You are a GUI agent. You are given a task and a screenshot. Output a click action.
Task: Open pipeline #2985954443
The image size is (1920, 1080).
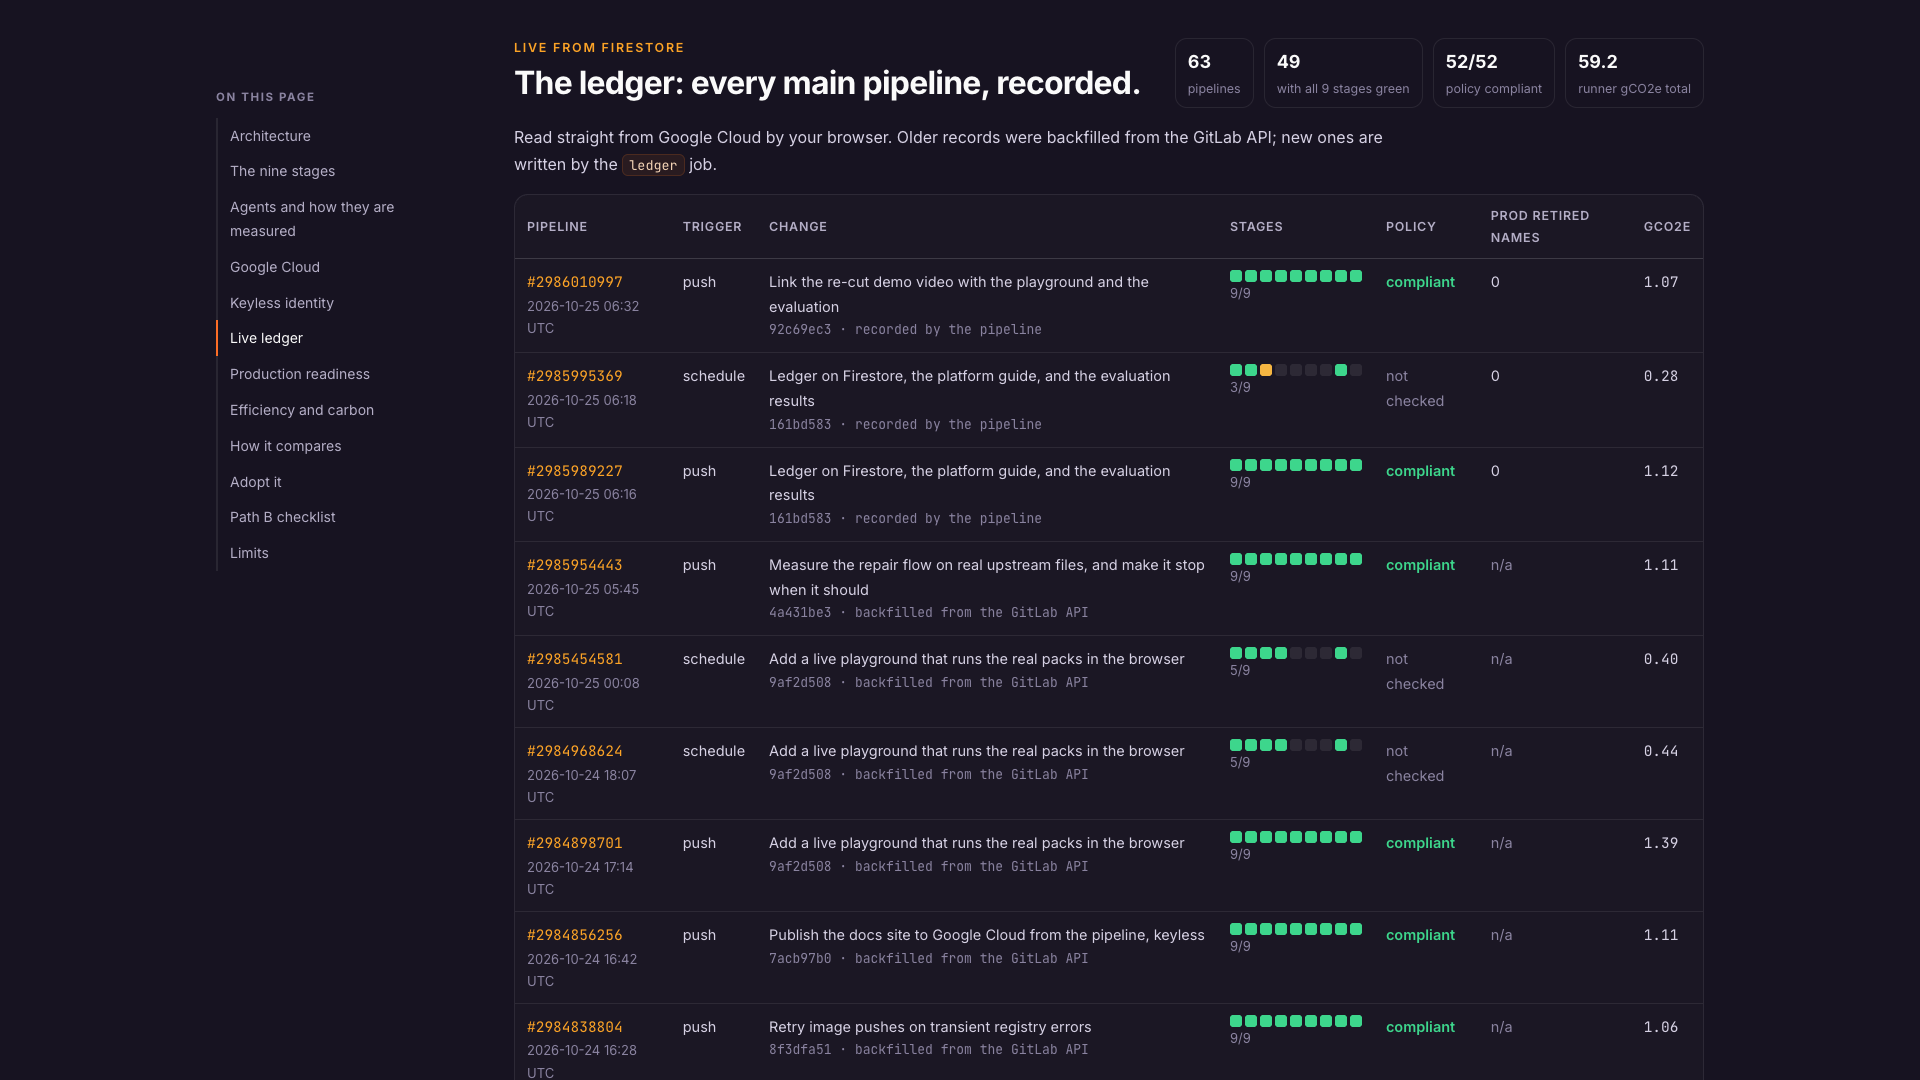pos(575,565)
